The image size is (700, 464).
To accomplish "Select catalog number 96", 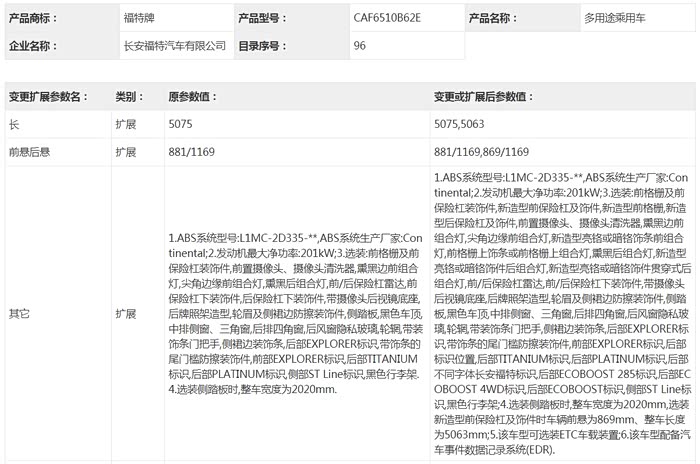I will (359, 46).
